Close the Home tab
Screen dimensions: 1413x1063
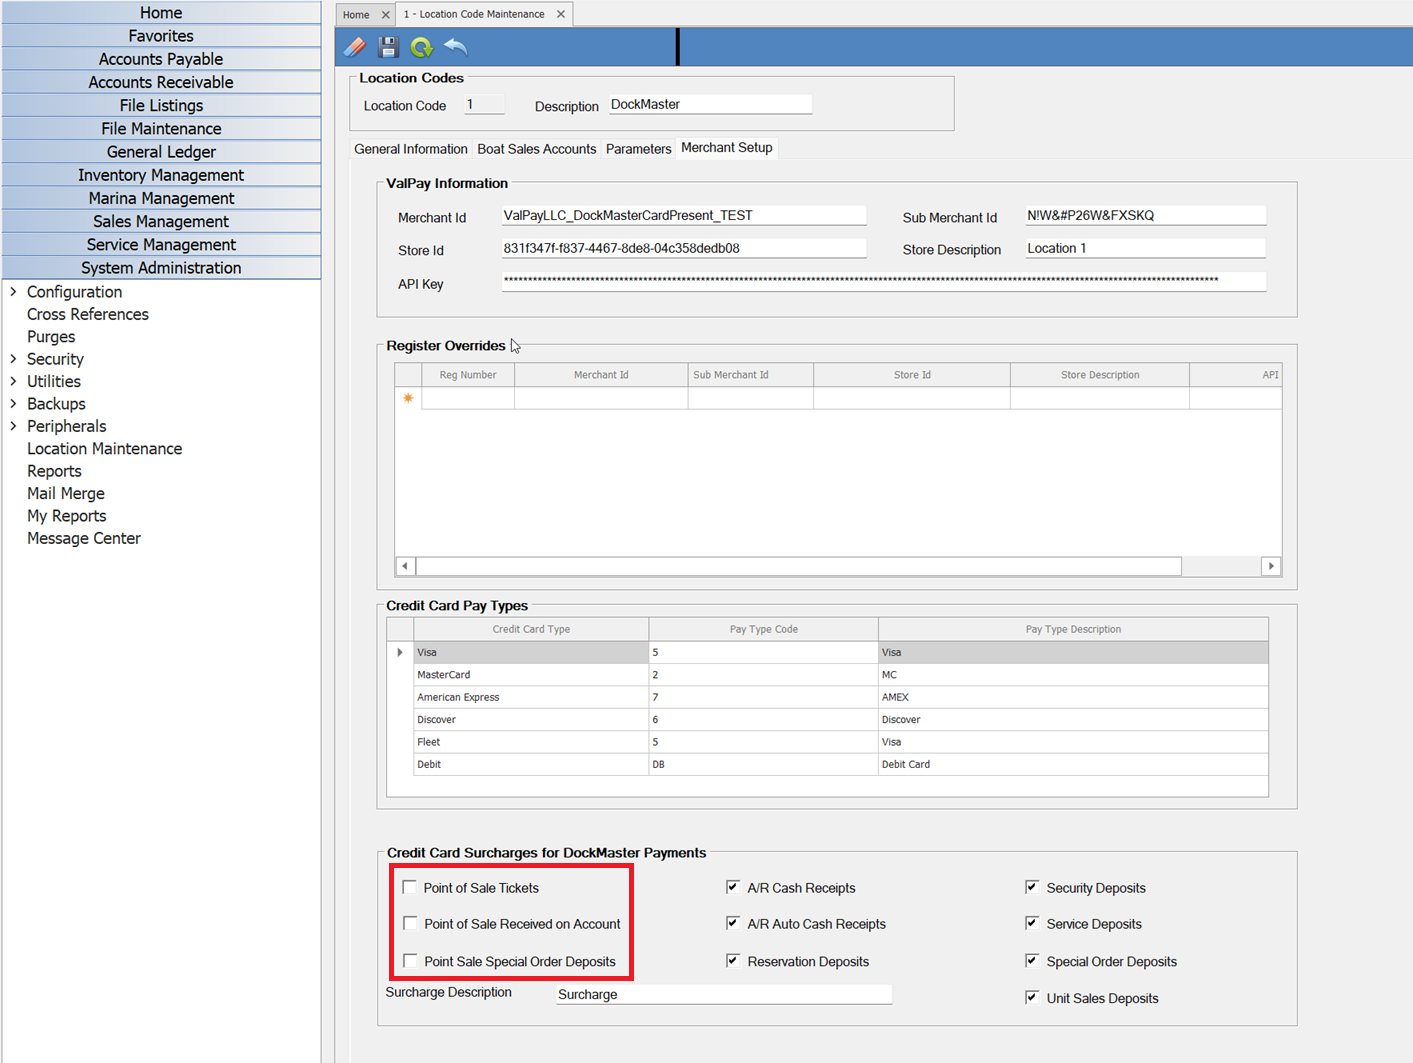pos(385,15)
